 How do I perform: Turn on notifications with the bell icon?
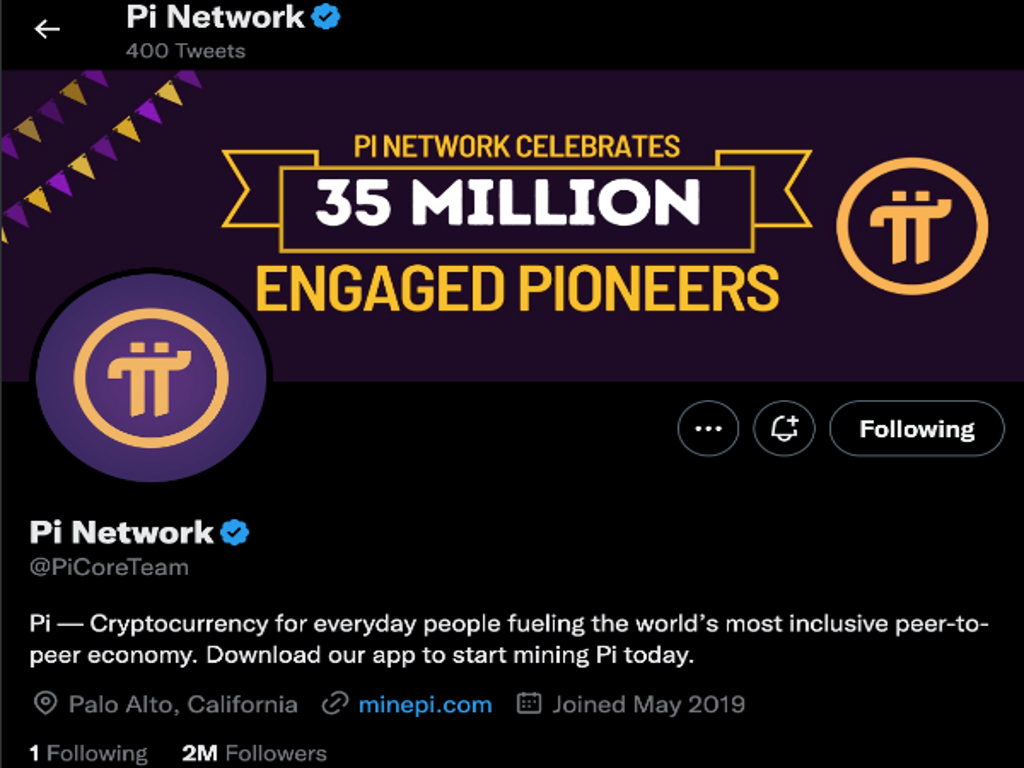click(x=784, y=429)
